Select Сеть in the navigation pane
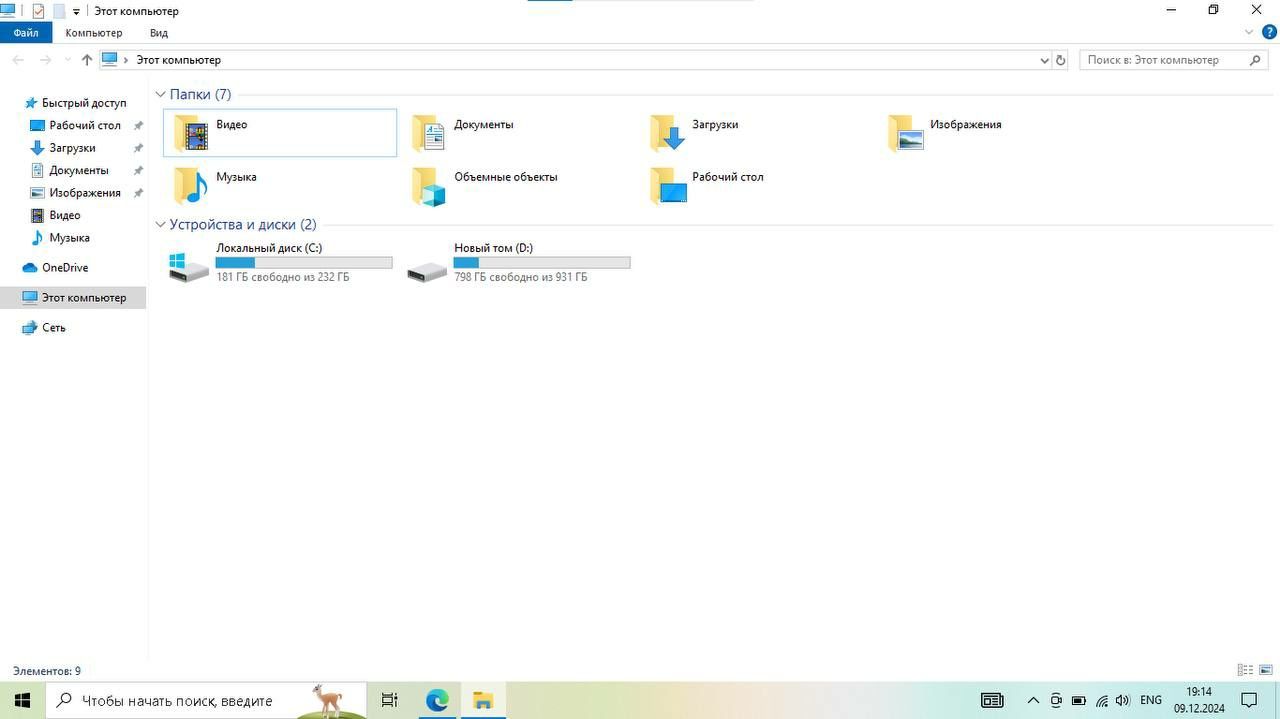Viewport: 1280px width, 719px height. (54, 328)
